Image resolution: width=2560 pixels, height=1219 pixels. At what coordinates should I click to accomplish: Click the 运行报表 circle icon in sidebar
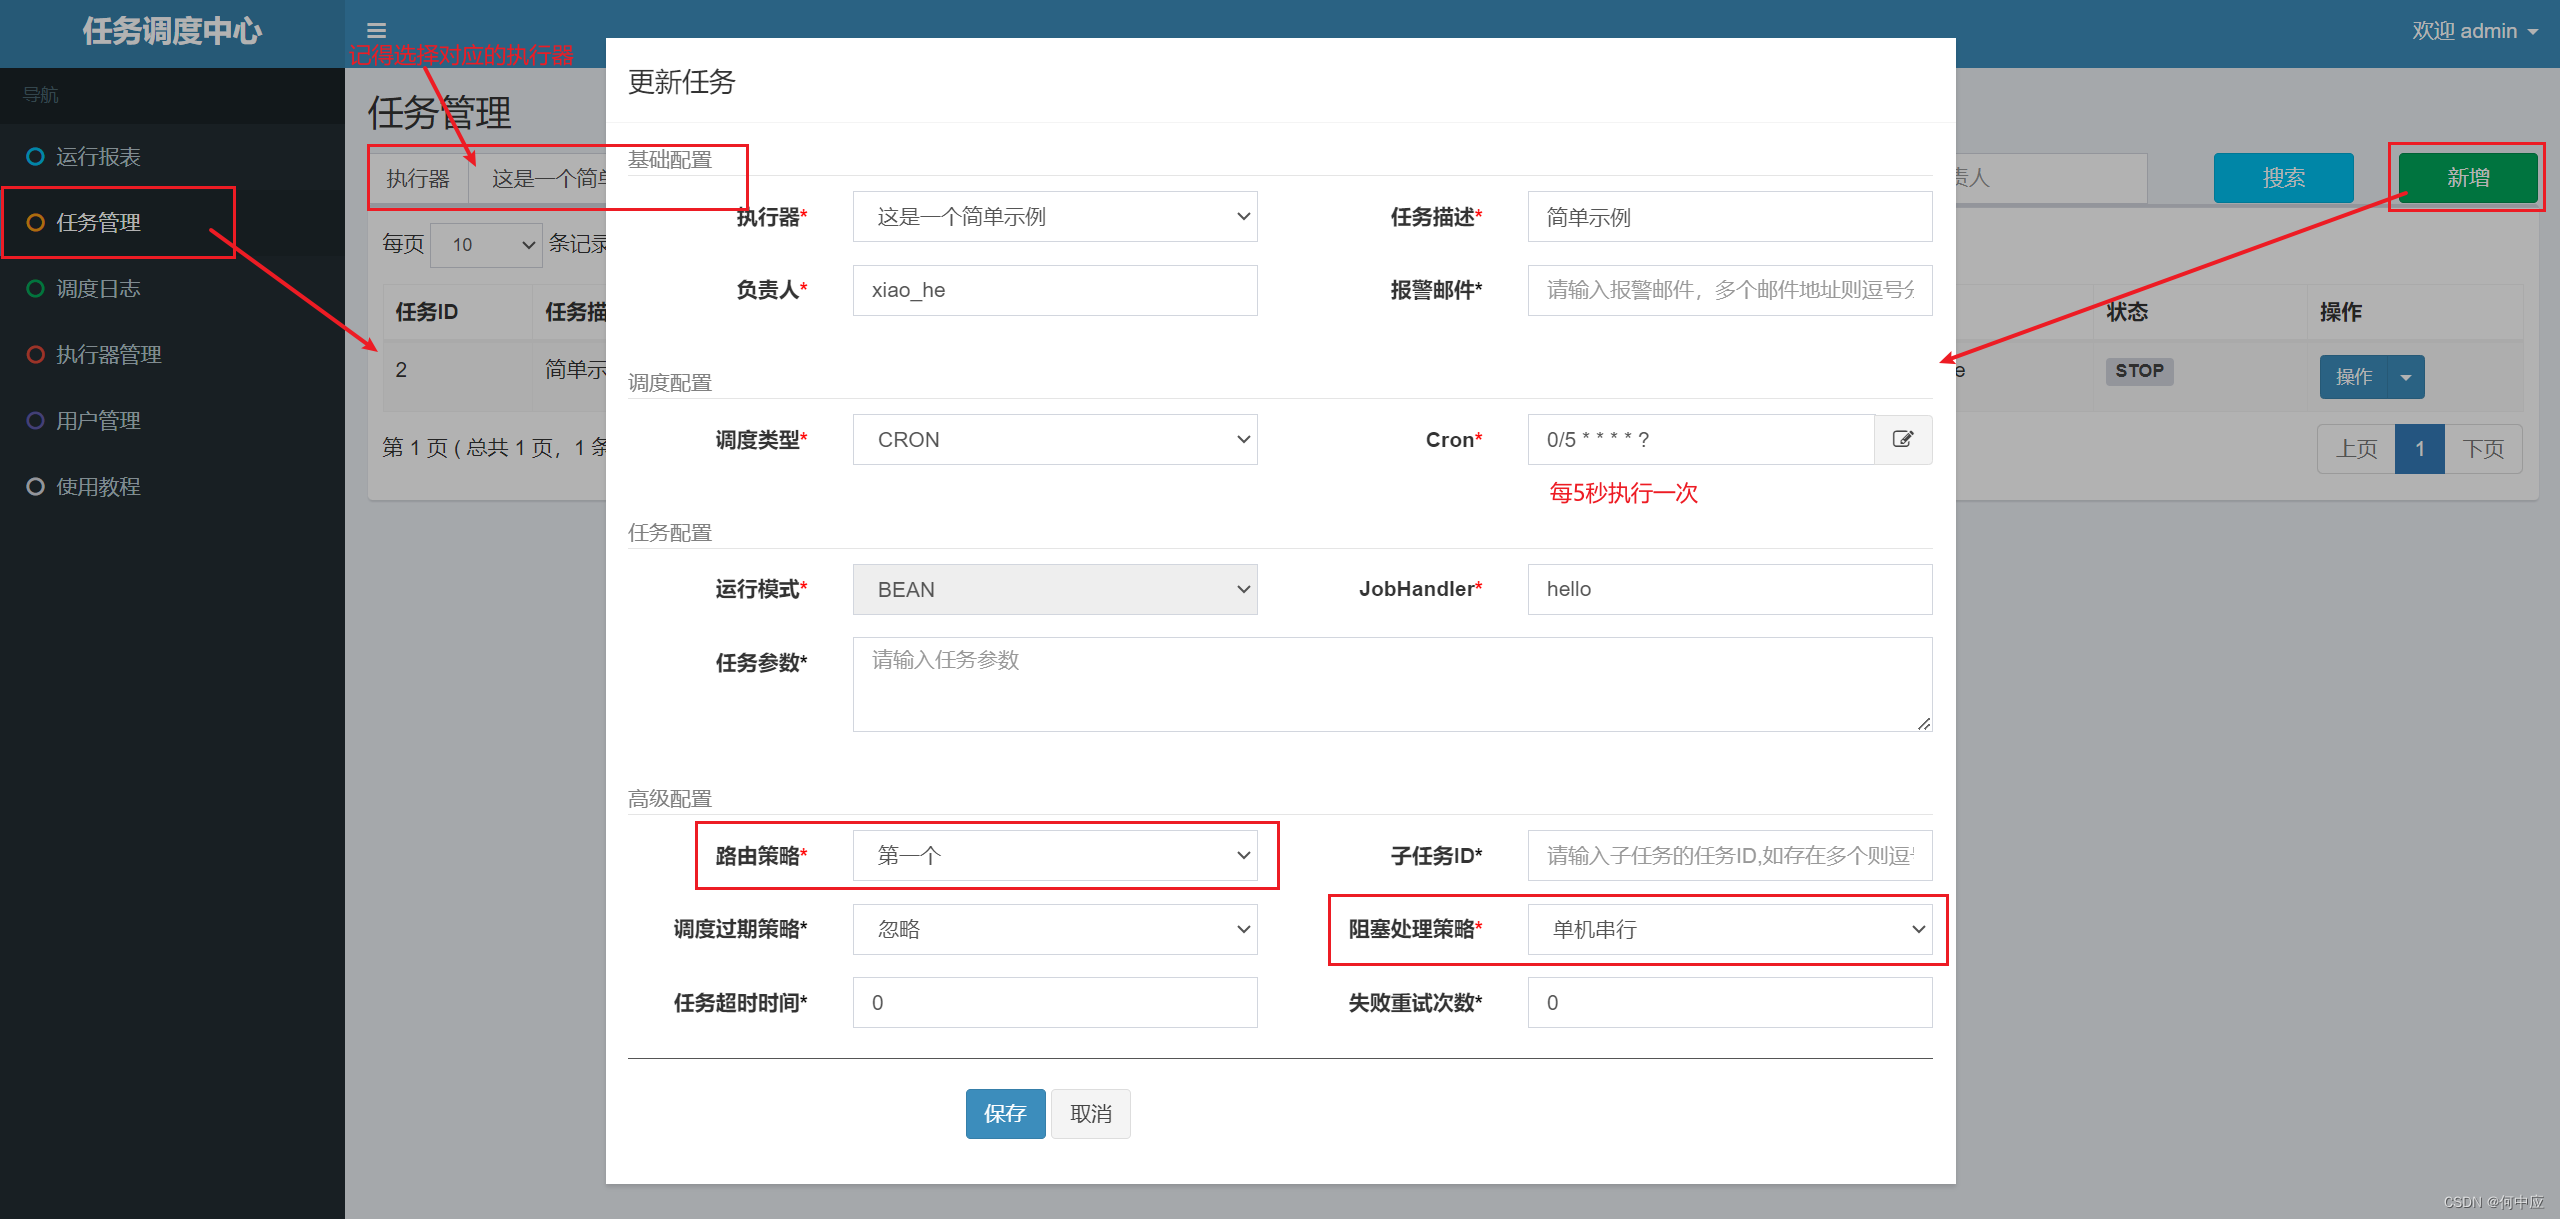click(x=35, y=157)
